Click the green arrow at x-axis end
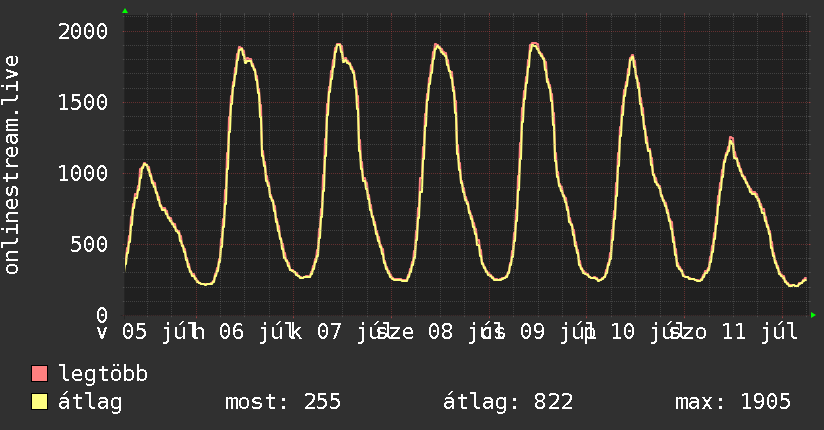The width and height of the screenshot is (824, 430). [813, 315]
